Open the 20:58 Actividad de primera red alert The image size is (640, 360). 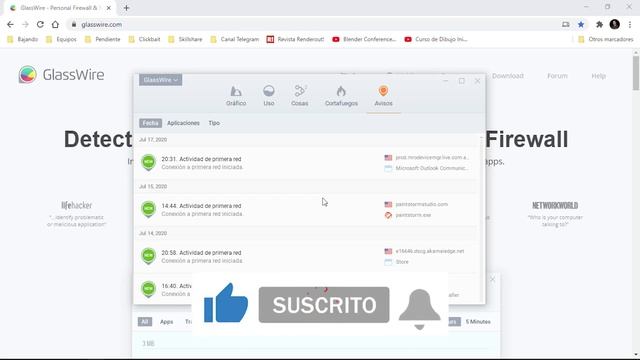pos(201,253)
